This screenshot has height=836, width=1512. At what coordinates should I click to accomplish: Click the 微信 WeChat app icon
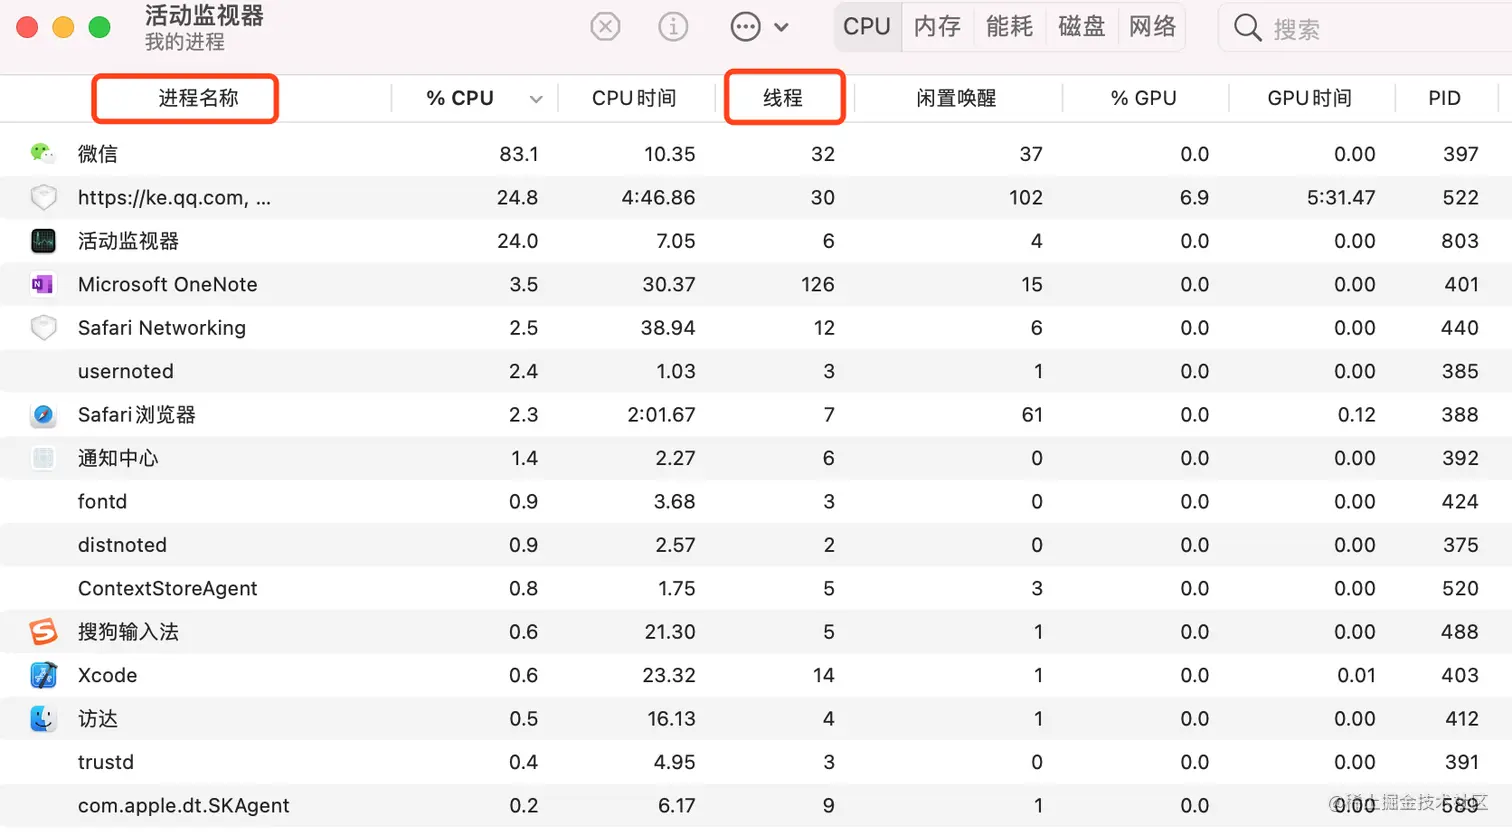[42, 153]
